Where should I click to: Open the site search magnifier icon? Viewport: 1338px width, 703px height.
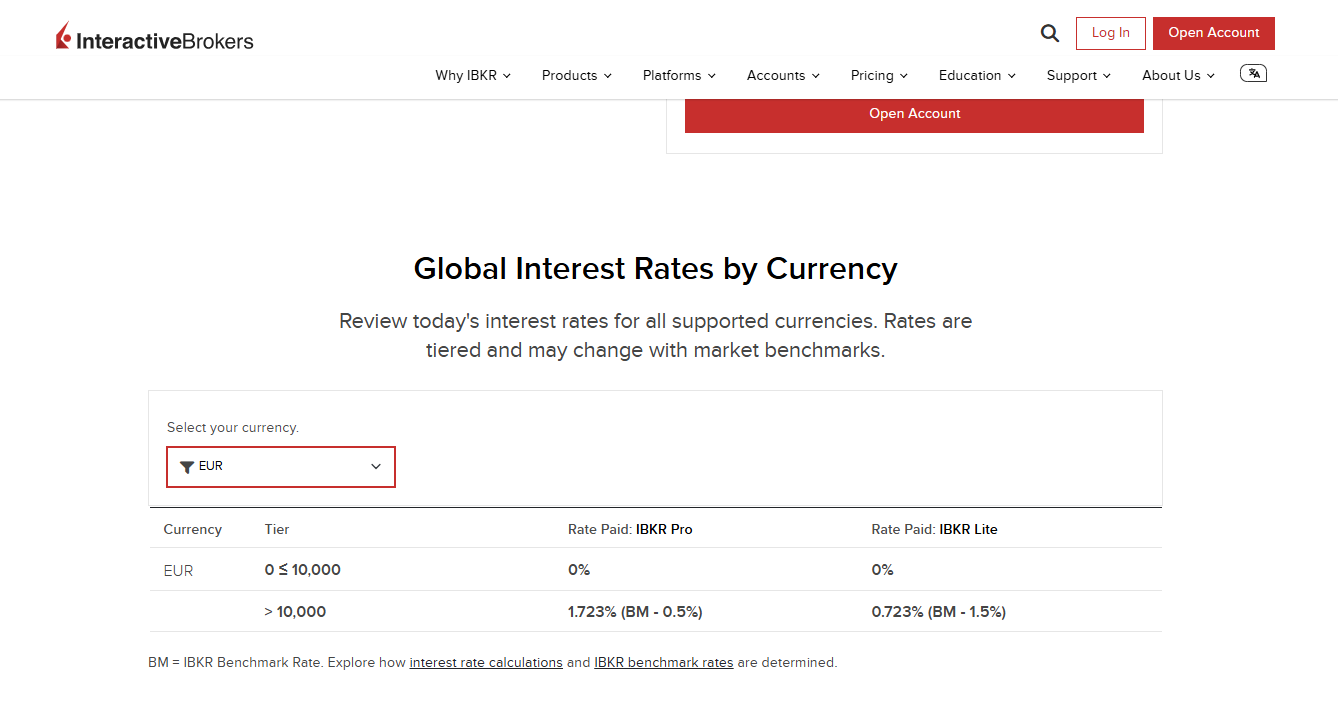[1049, 33]
